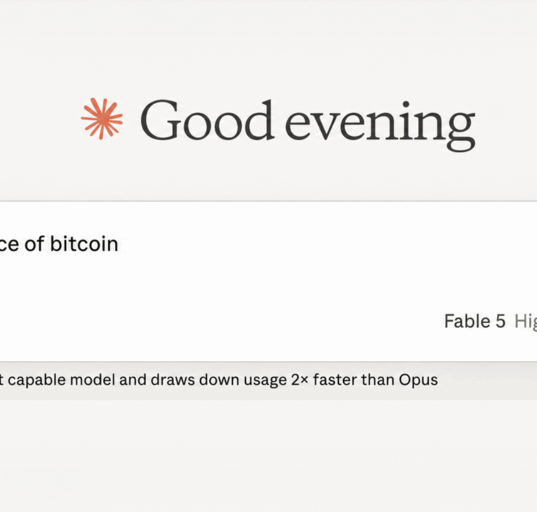Expand the partially visible High effort option

(x=525, y=322)
